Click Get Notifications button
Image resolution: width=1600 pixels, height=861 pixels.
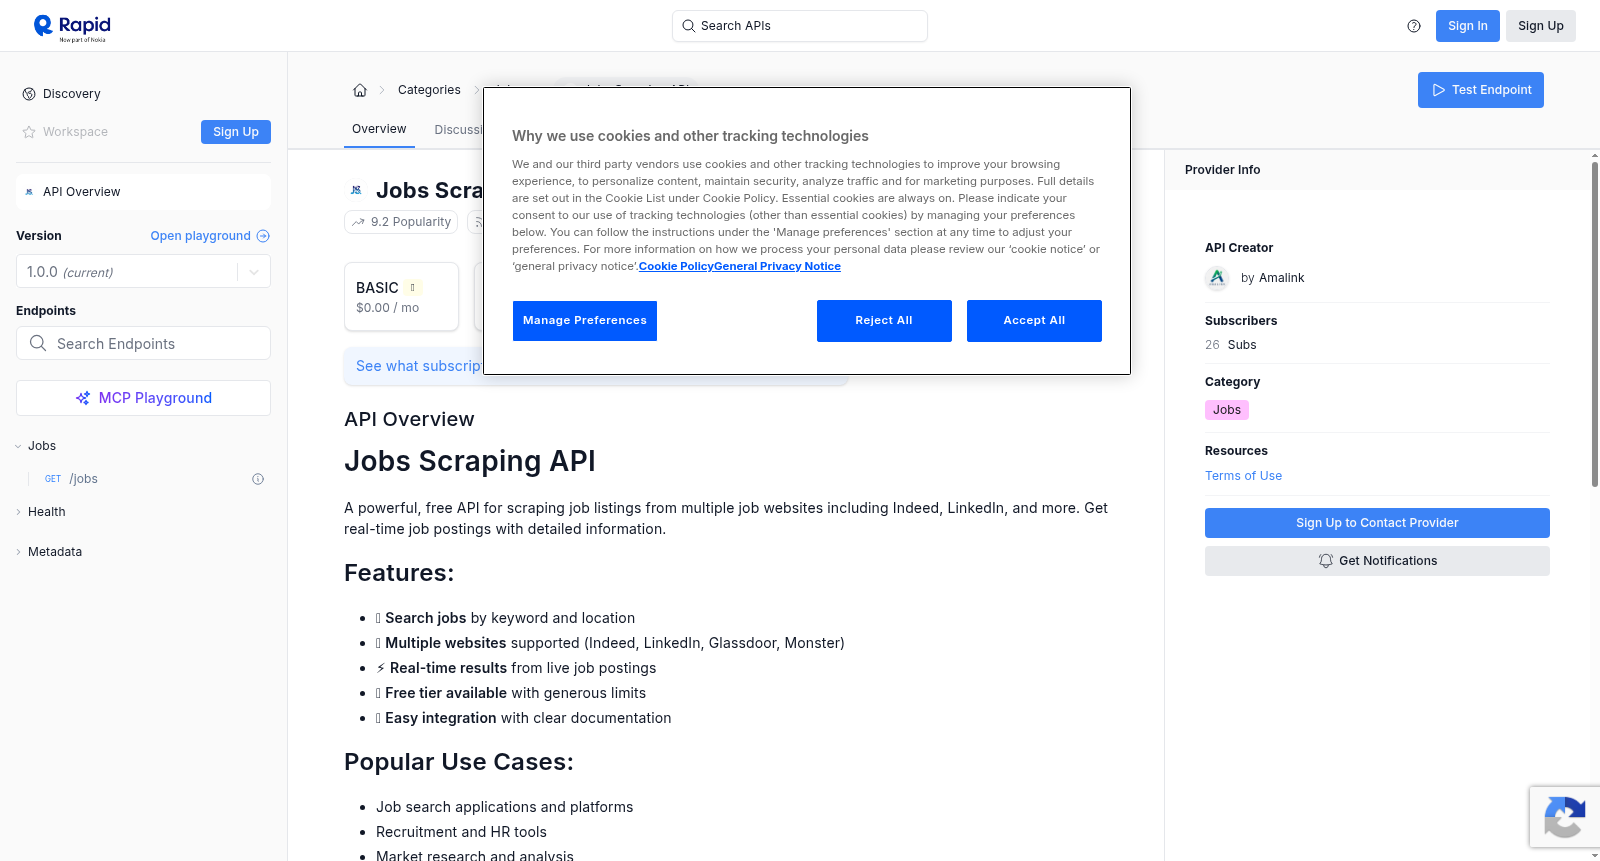tap(1377, 561)
